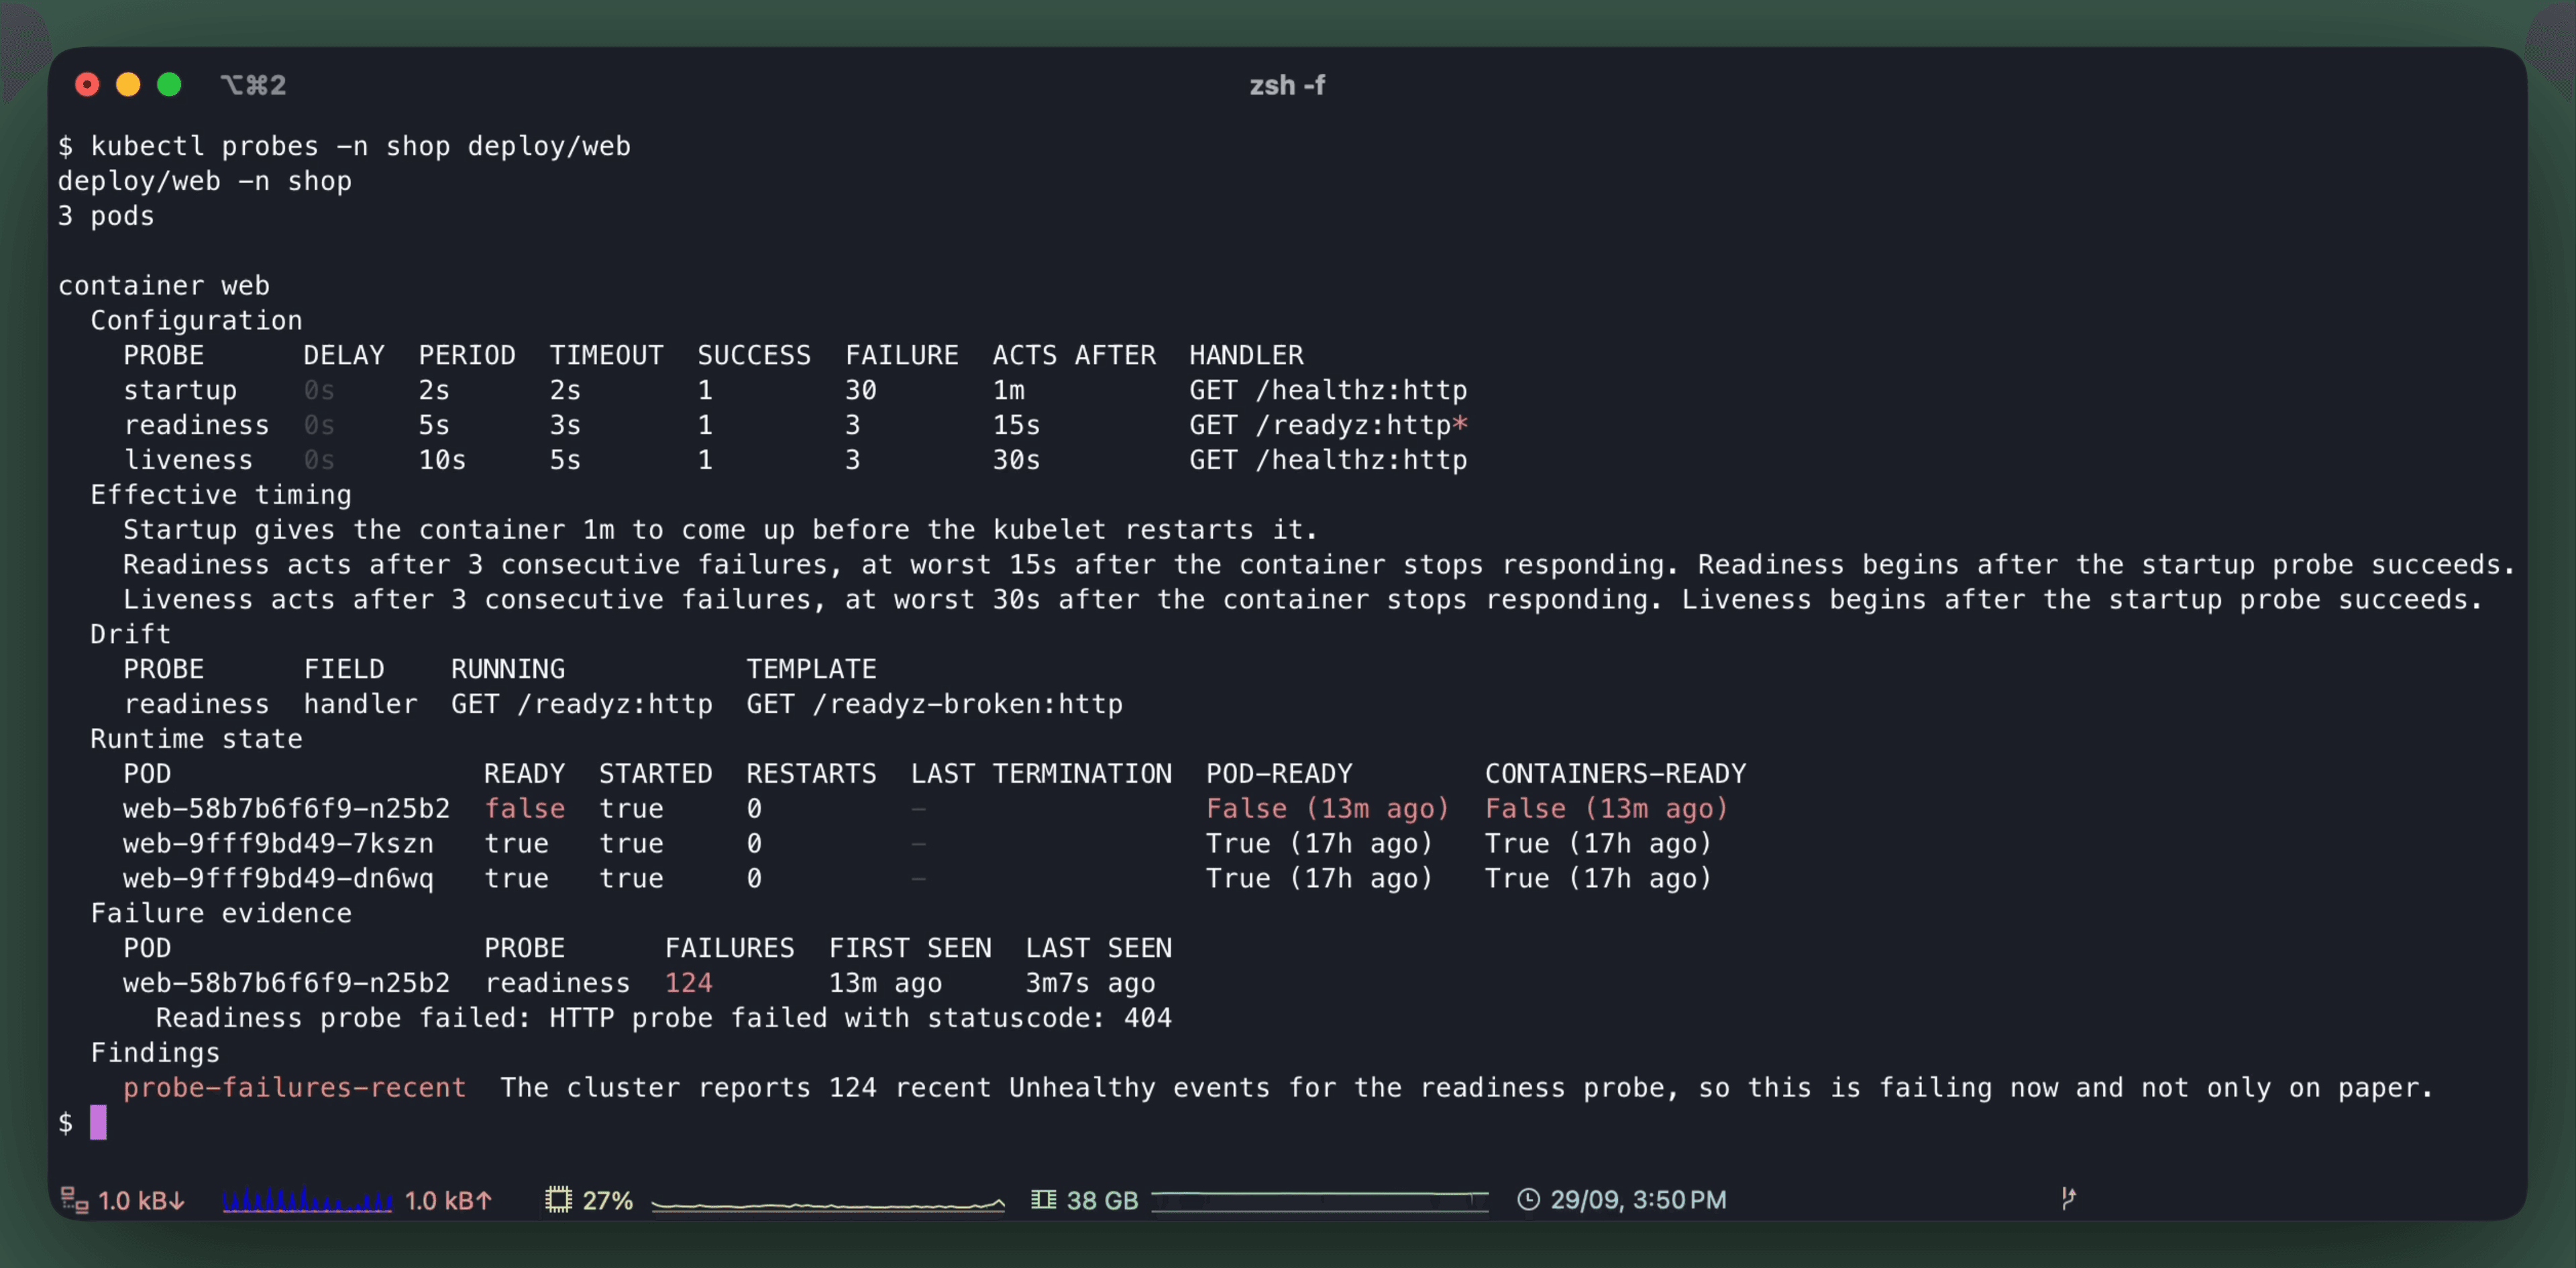Click the red '124' failures count
The height and width of the screenshot is (1268, 2576).
tap(689, 983)
